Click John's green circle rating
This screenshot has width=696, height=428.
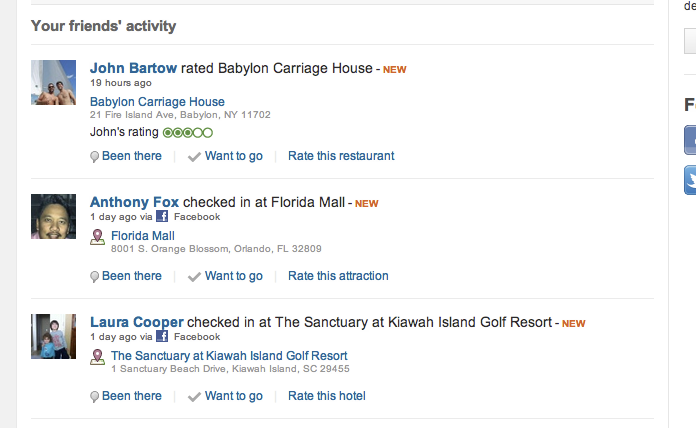click(x=187, y=132)
